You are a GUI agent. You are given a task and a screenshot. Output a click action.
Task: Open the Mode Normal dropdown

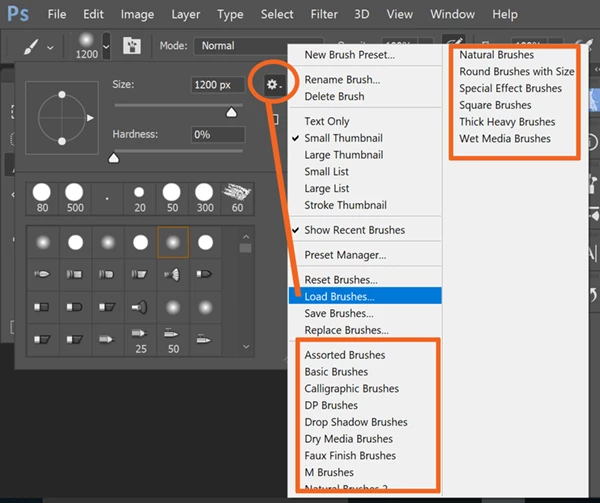[x=259, y=46]
